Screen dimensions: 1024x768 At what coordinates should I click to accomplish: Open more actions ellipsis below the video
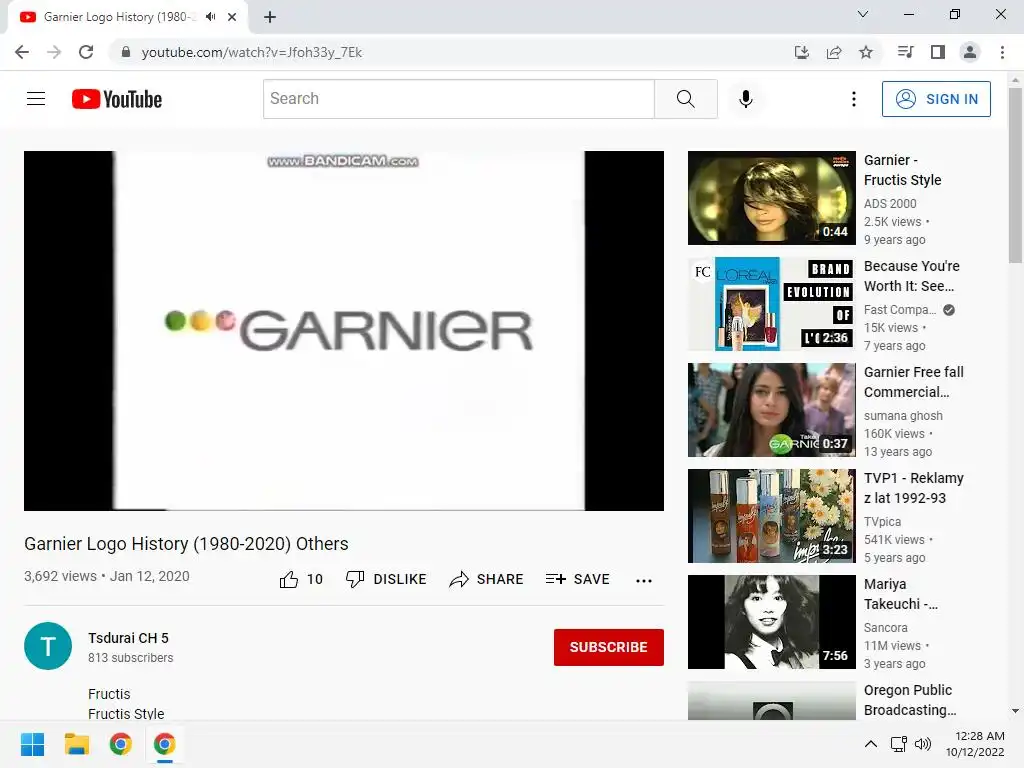pos(644,581)
